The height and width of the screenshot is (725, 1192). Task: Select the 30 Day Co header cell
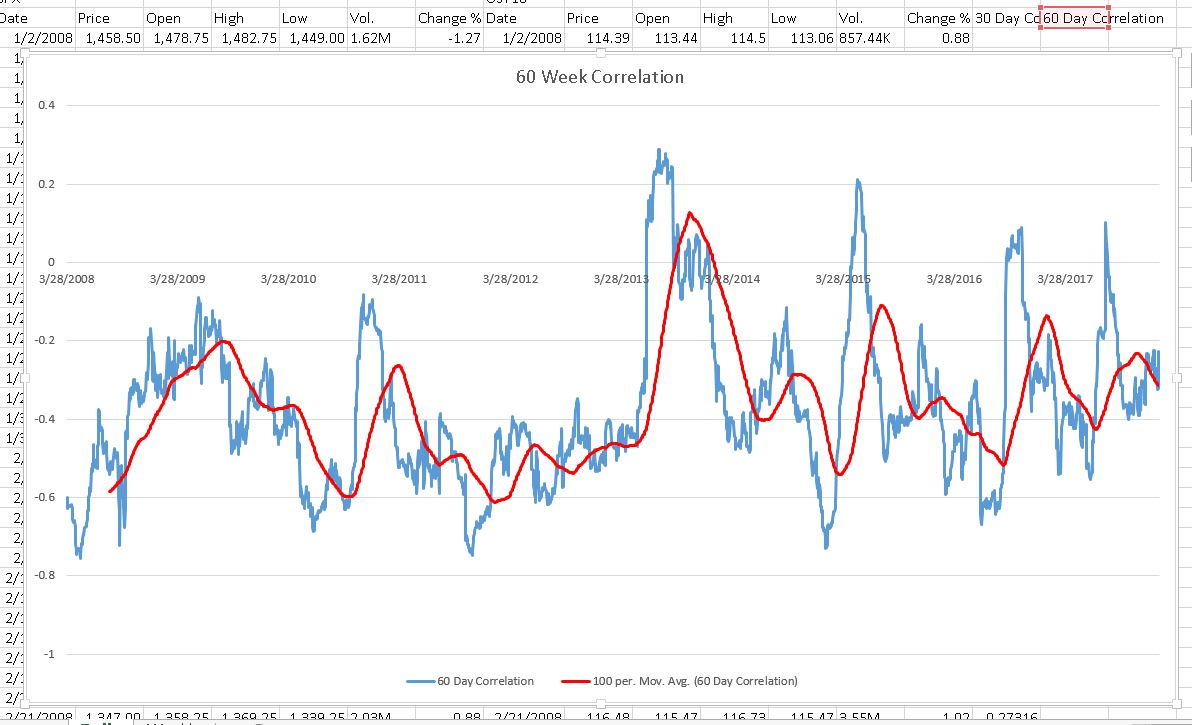tap(1008, 17)
